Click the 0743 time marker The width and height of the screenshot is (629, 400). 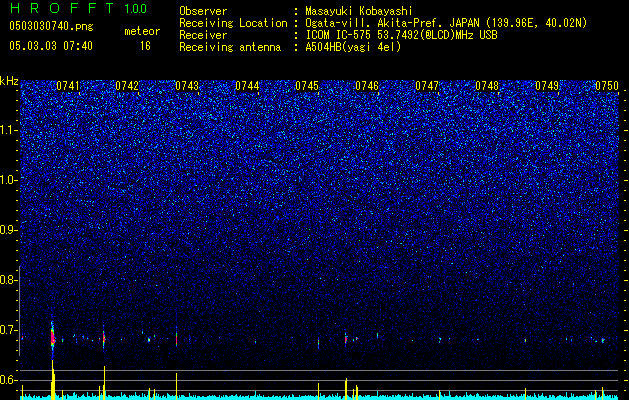coord(187,86)
